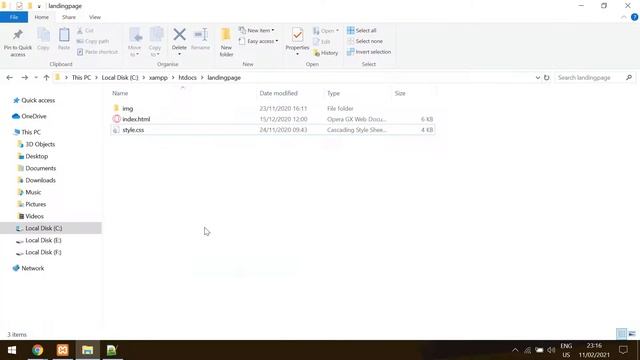This screenshot has height=360, width=640.
Task: Click Select all
Action: coord(362,31)
